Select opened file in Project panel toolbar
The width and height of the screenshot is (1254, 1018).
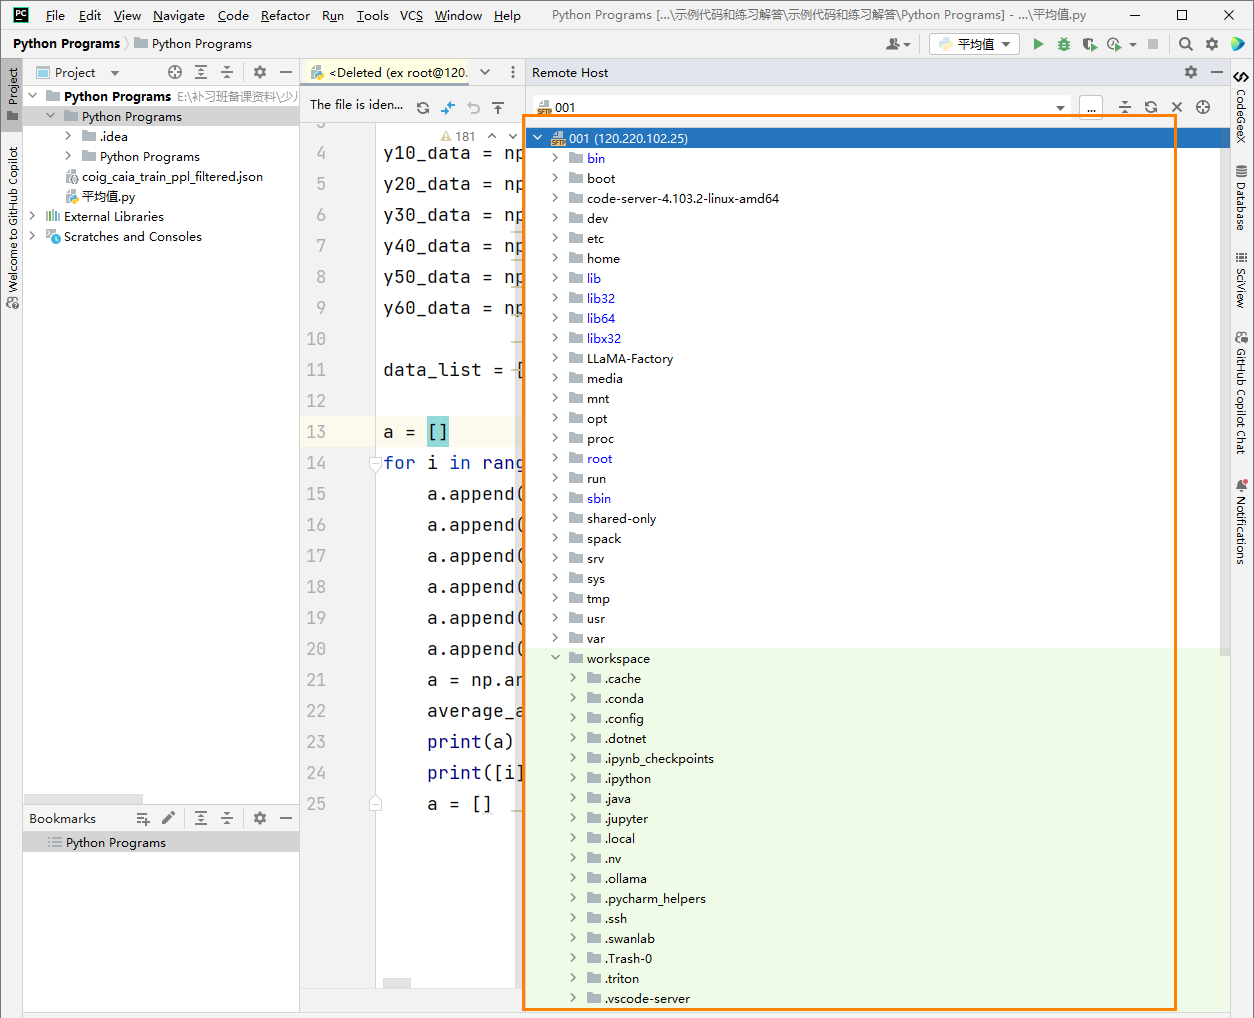175,72
